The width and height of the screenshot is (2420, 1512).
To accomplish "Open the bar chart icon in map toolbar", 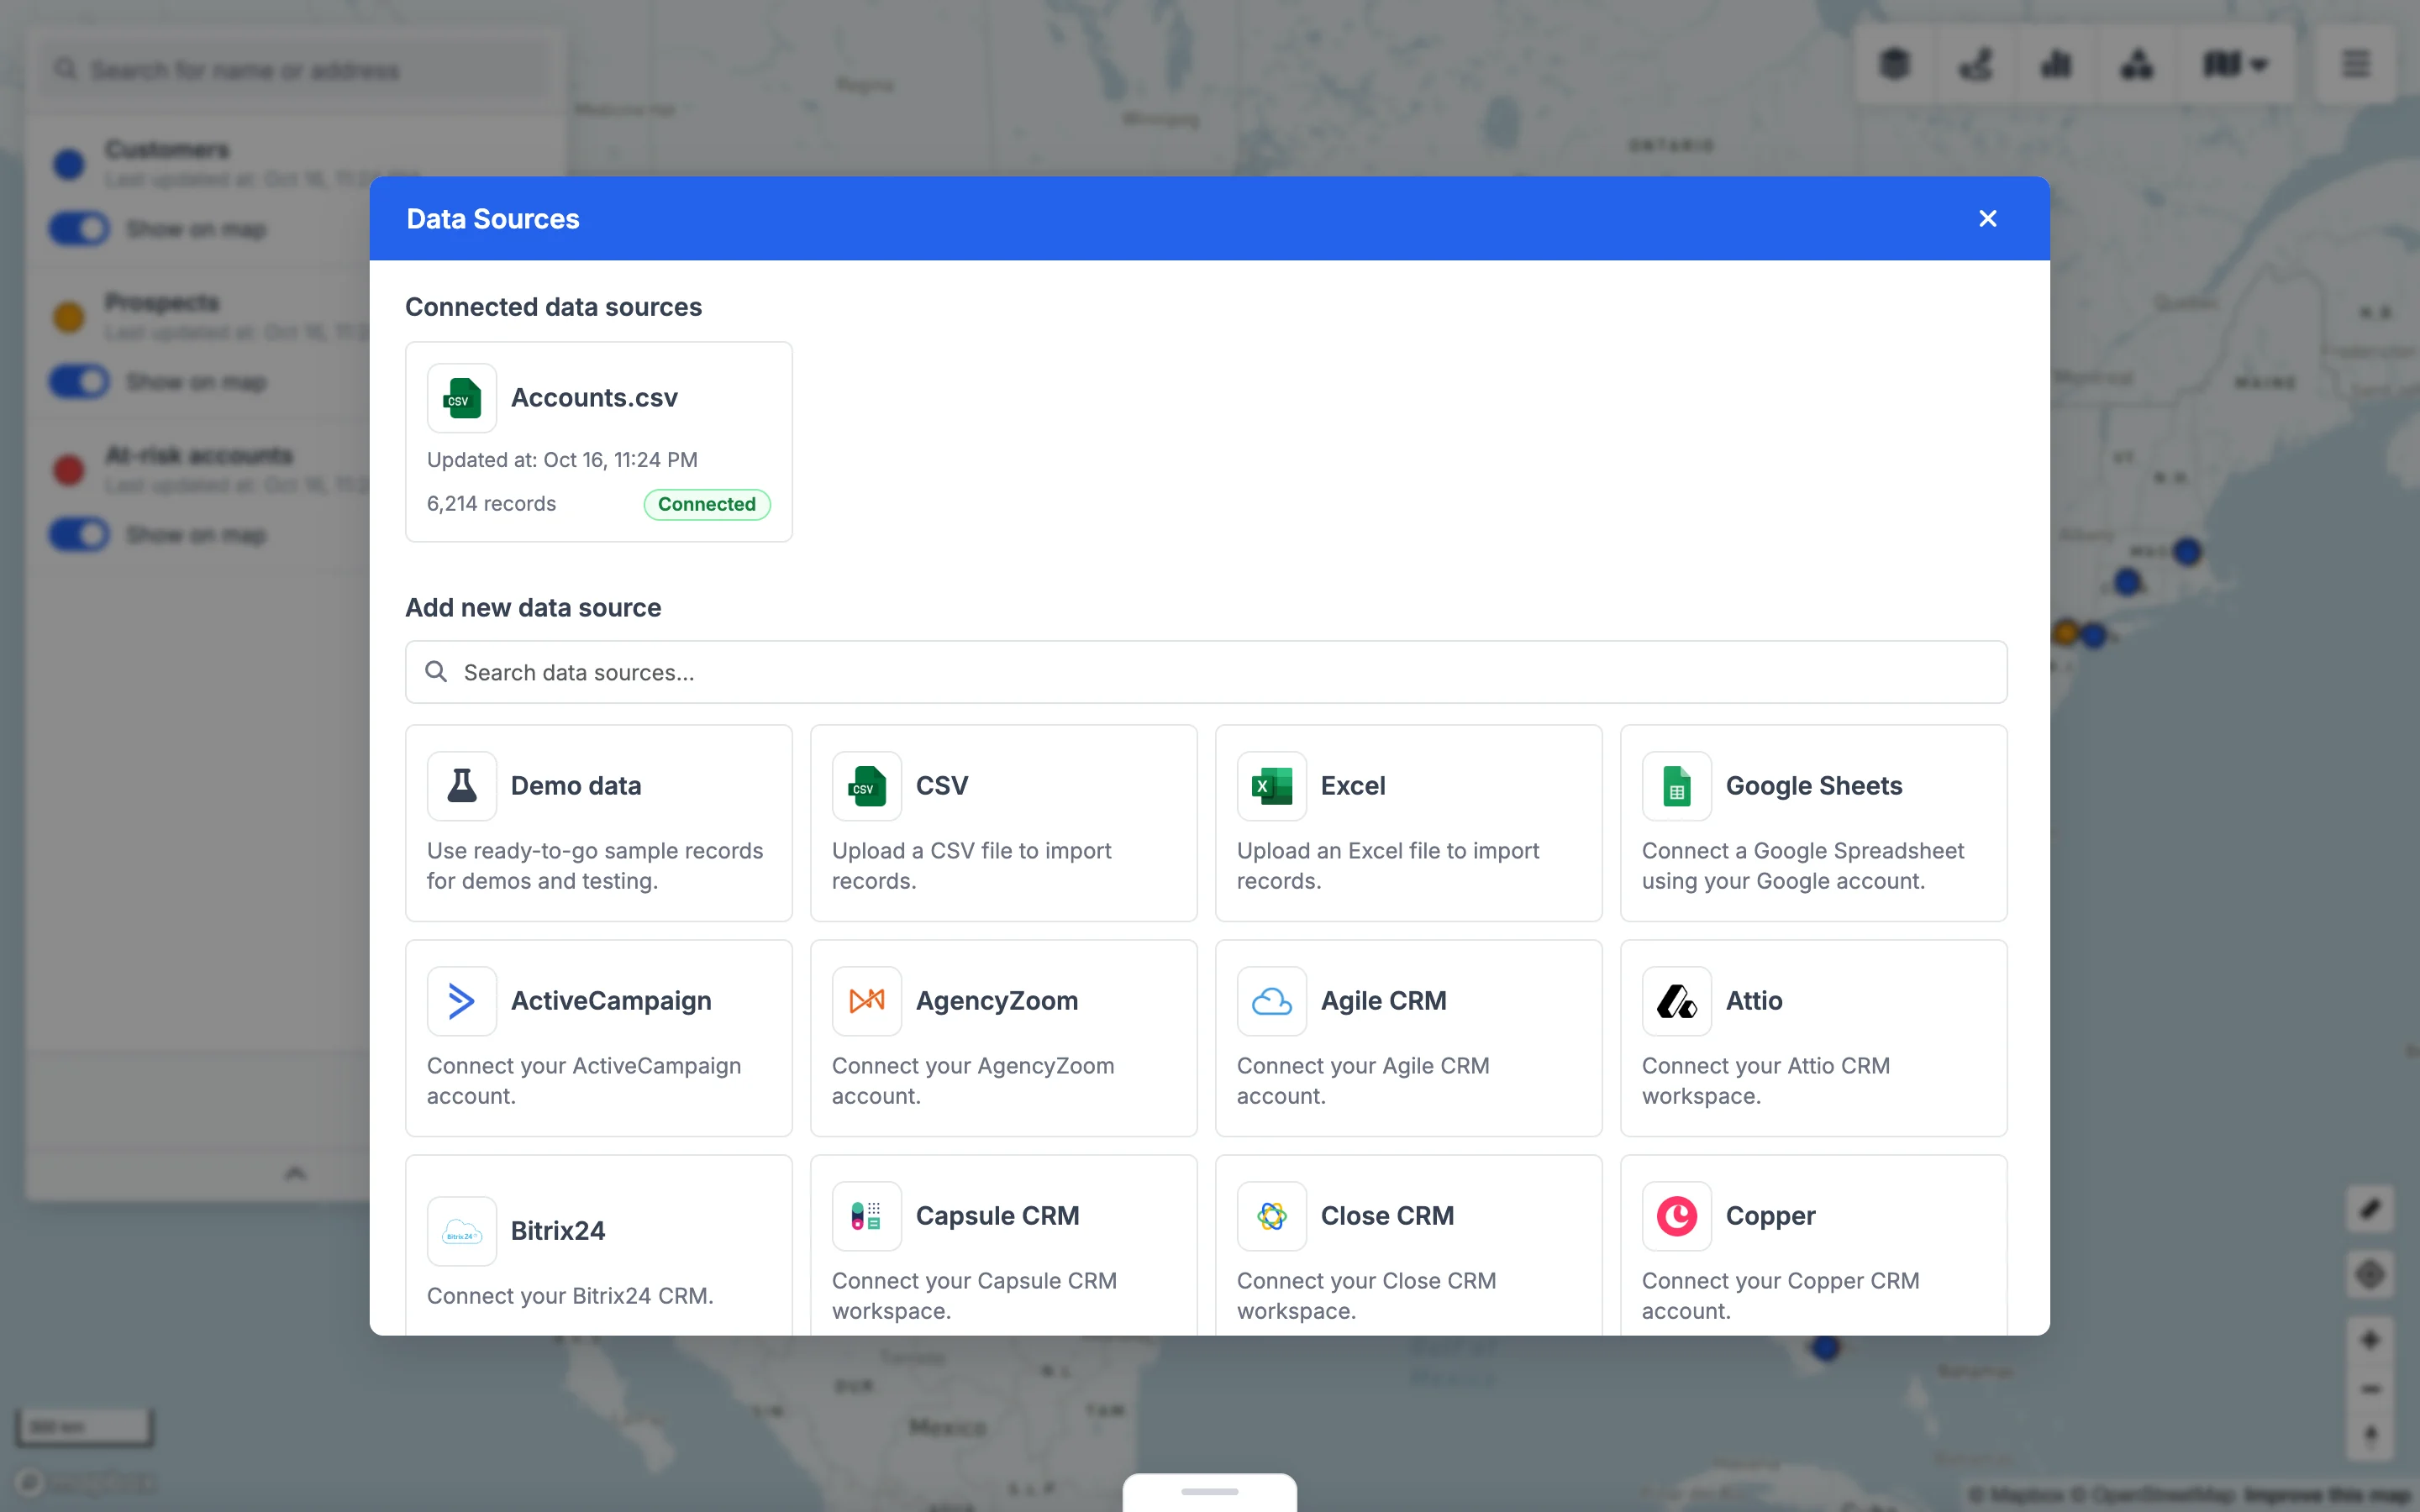I will tap(2056, 65).
